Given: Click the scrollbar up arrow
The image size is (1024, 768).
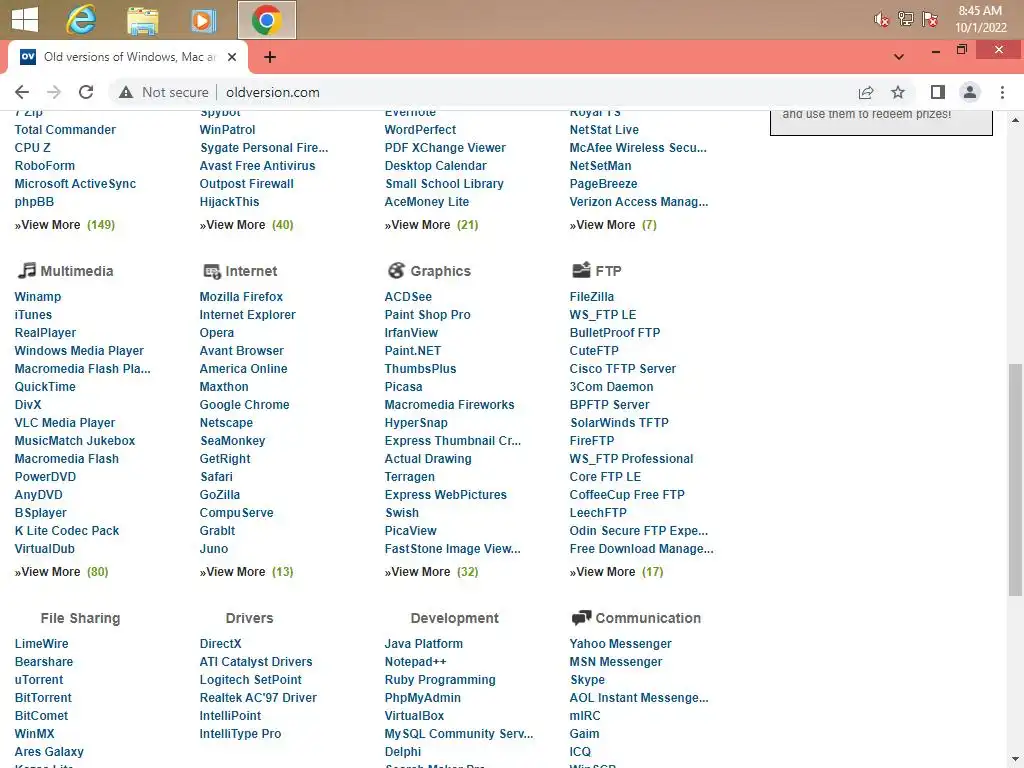Looking at the screenshot, I should [x=1016, y=120].
